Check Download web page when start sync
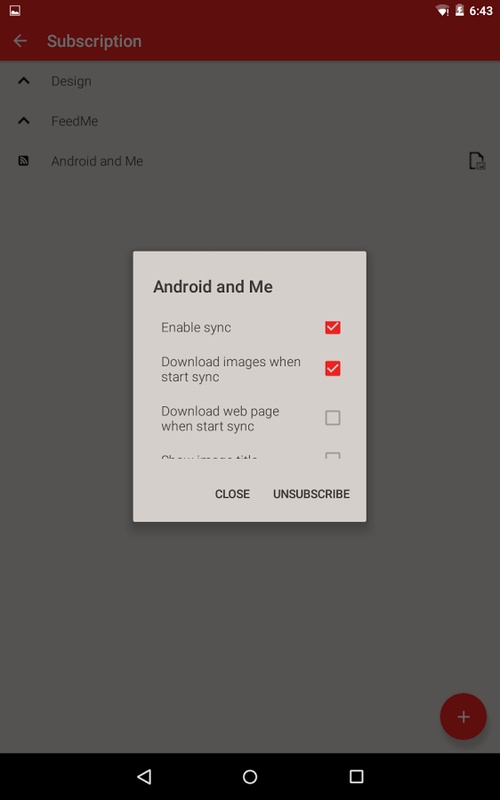Image resolution: width=500 pixels, height=800 pixels. 333,418
